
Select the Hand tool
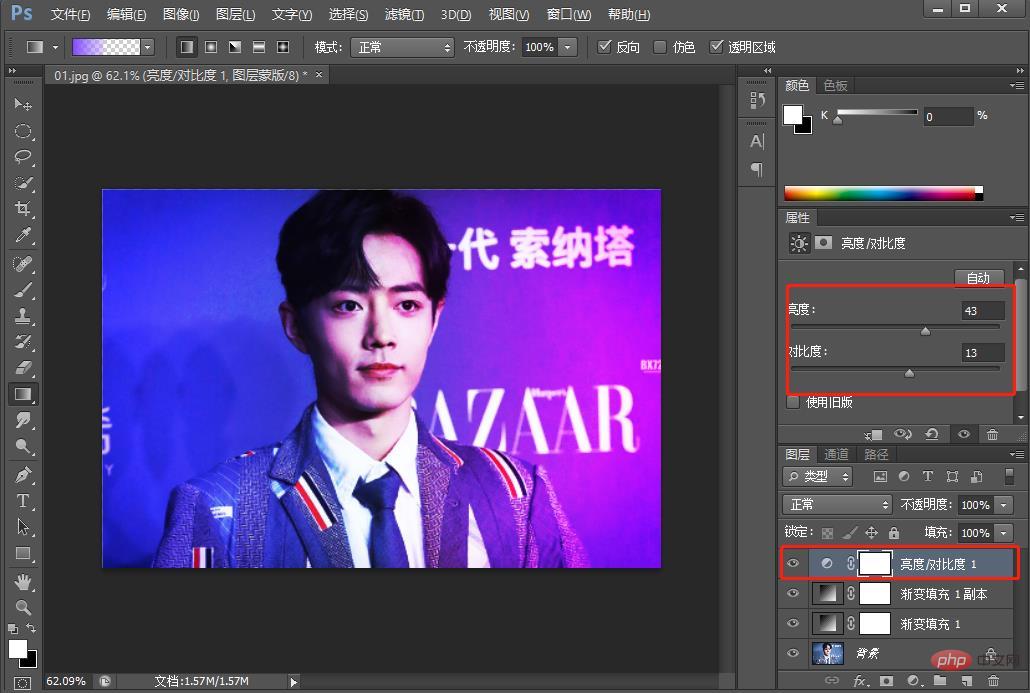[x=22, y=581]
